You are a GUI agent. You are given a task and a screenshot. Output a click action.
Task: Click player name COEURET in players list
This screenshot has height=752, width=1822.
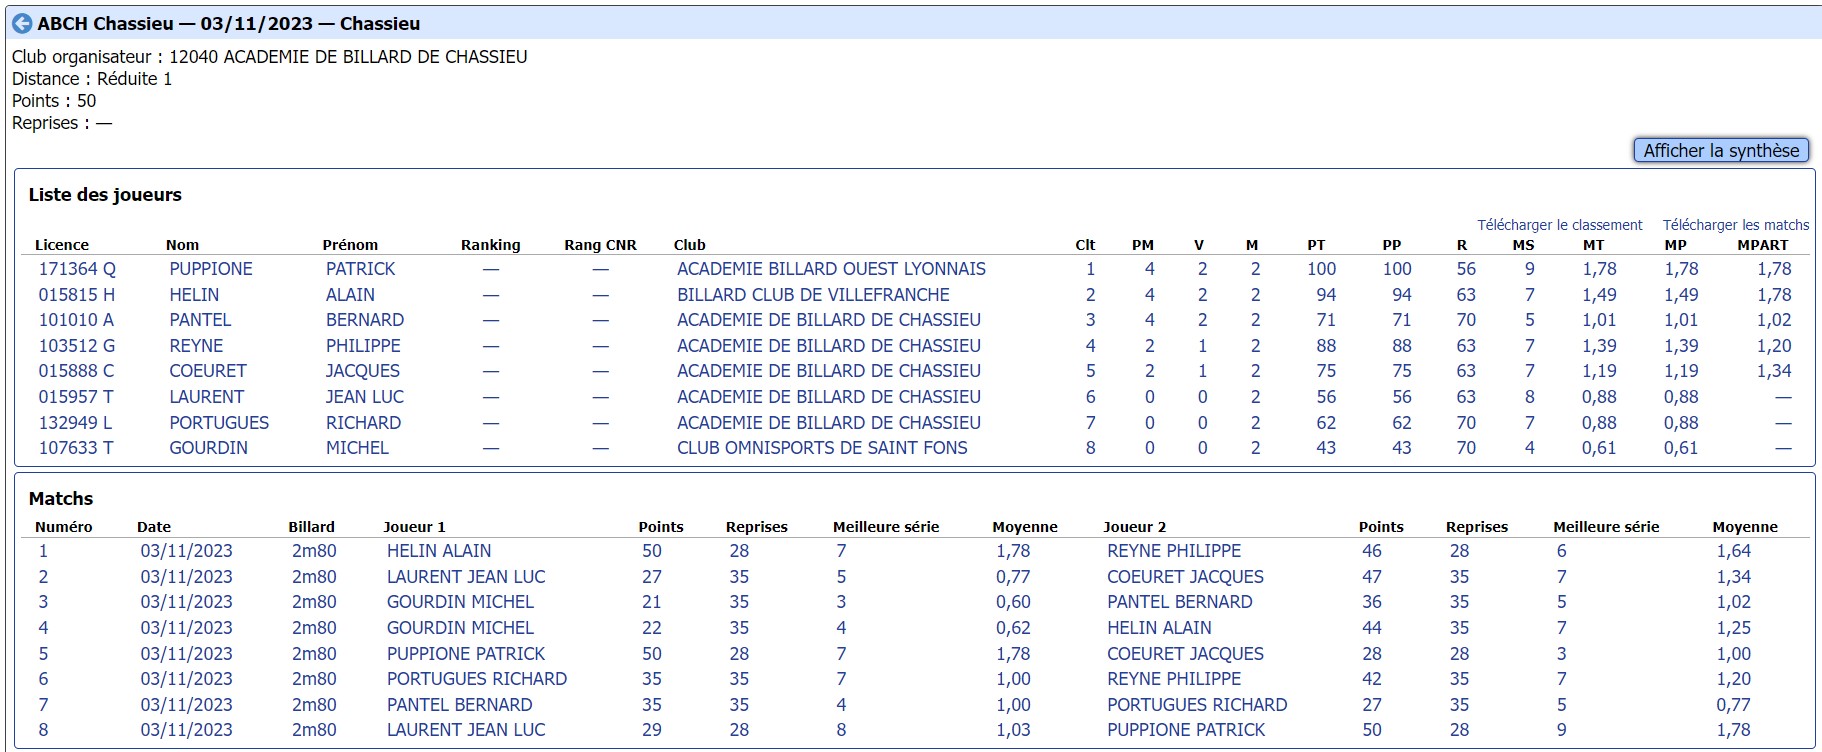(x=207, y=371)
